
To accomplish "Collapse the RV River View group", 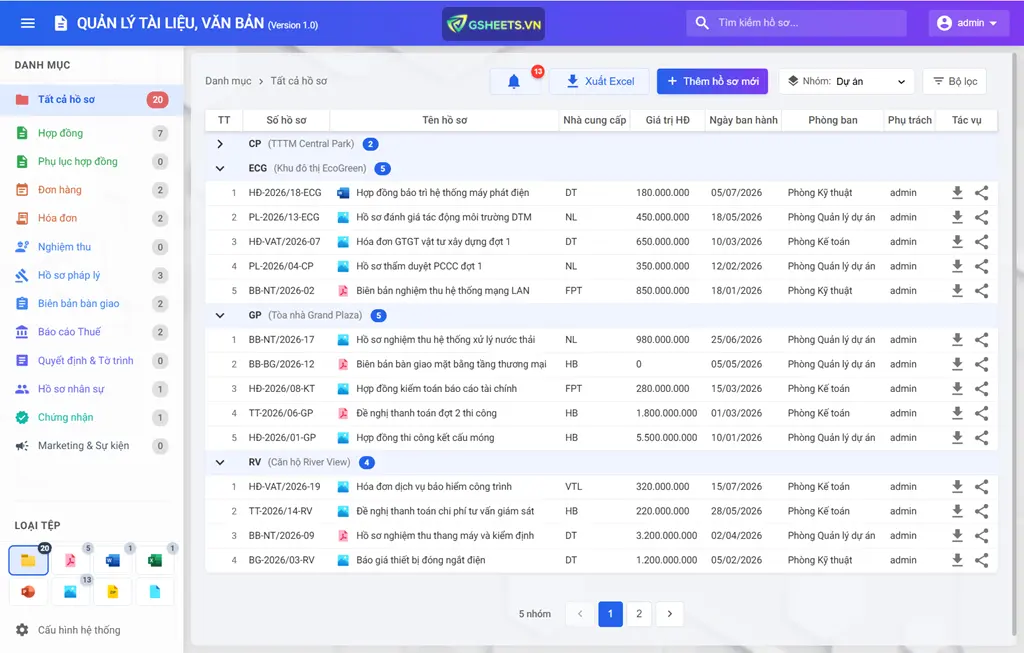I will pos(220,462).
